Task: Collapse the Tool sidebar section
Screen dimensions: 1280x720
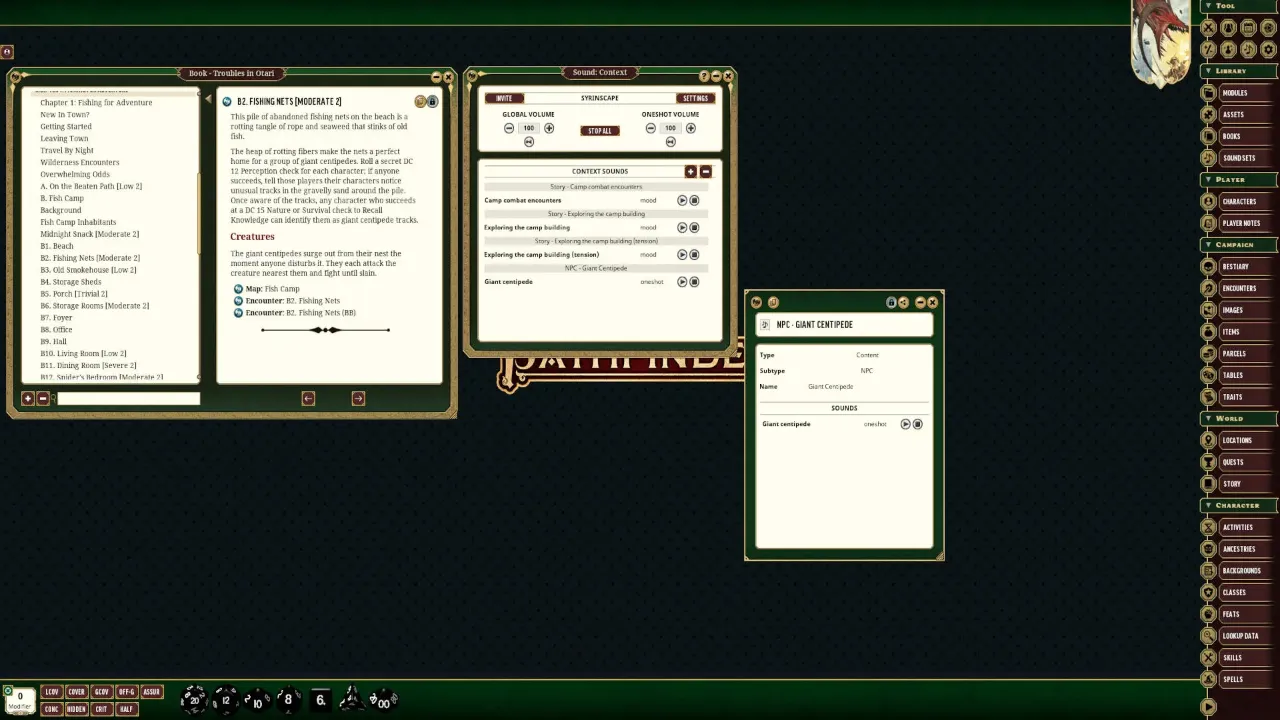Action: [x=1208, y=6]
